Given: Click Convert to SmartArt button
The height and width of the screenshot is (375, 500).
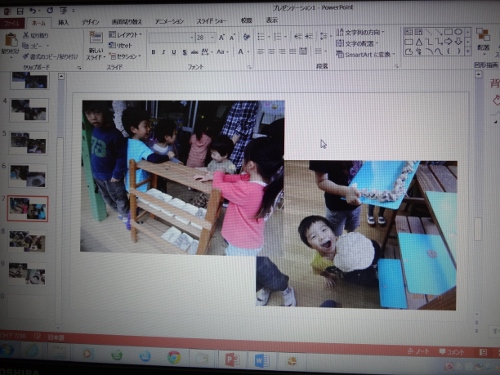Looking at the screenshot, I should (365, 54).
